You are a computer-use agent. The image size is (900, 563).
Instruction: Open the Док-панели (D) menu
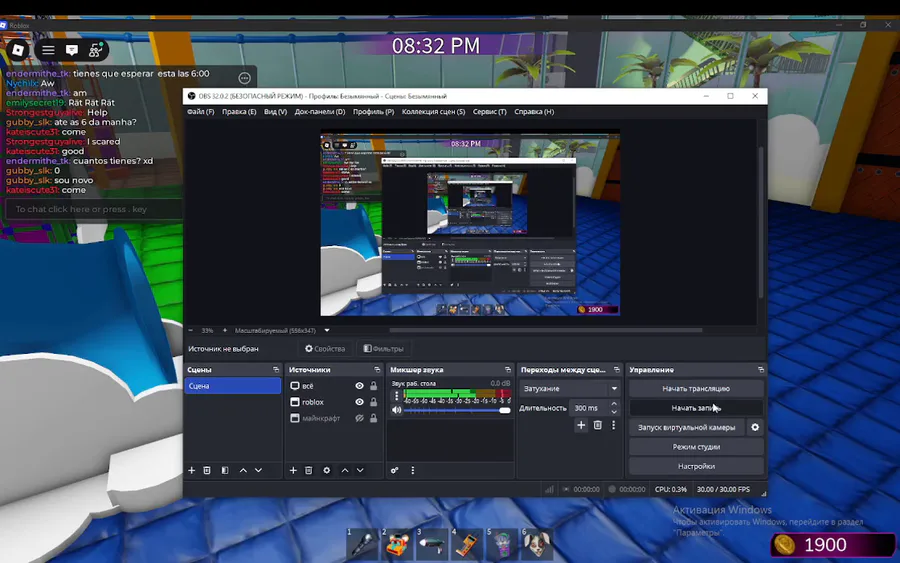click(320, 112)
